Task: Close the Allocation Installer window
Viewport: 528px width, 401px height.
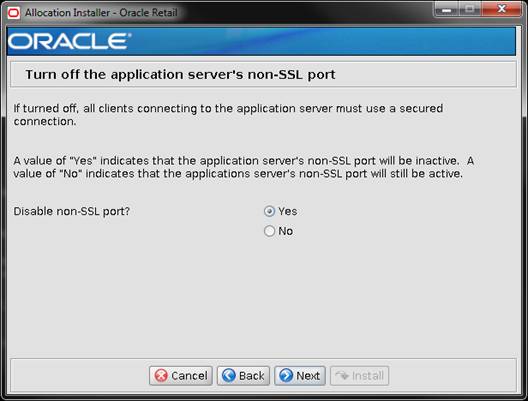Action: click(x=502, y=9)
